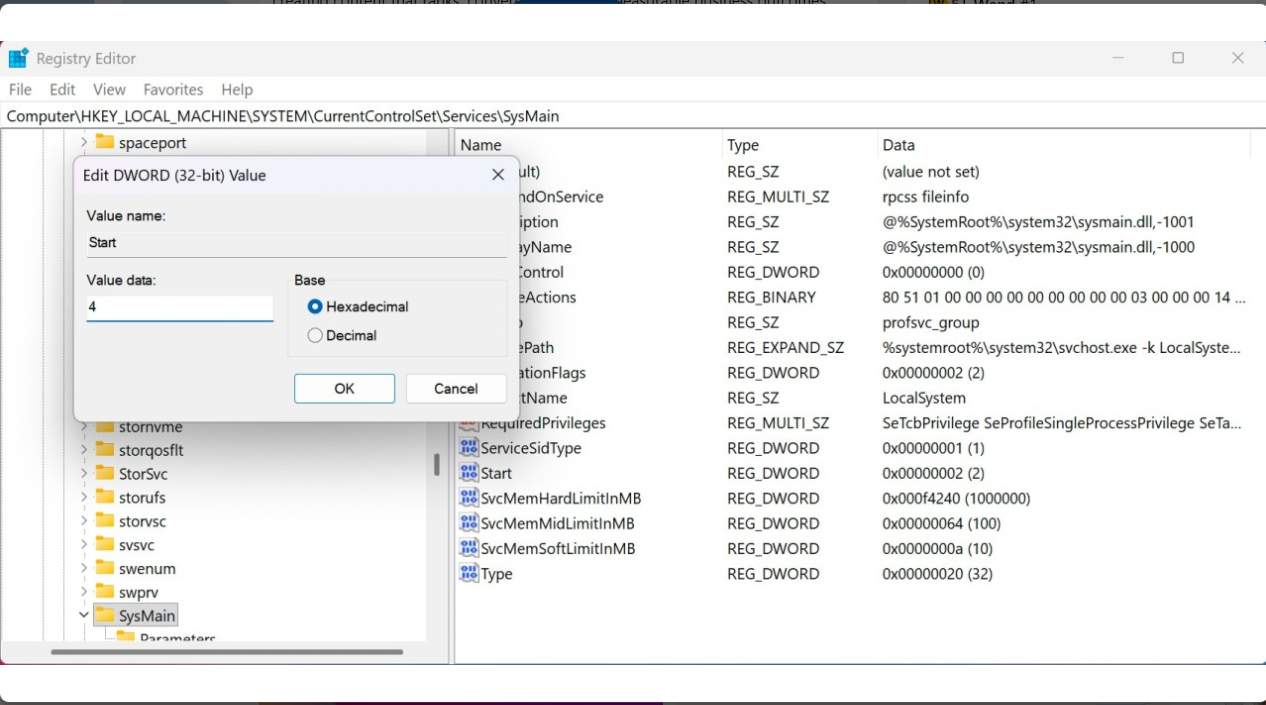Click the storvsc folder icon
This screenshot has width=1266, height=705.
(104, 520)
